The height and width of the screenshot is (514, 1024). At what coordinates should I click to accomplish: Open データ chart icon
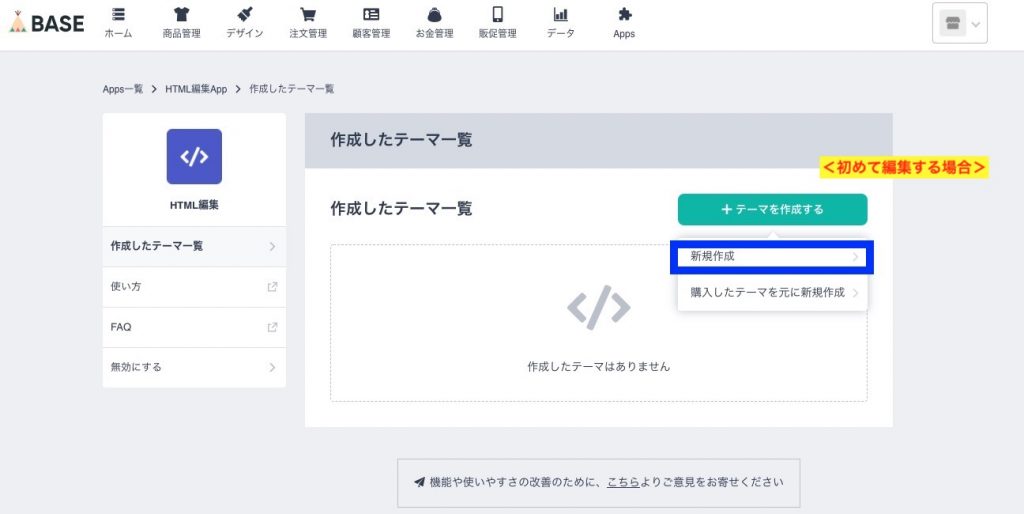[x=560, y=15]
